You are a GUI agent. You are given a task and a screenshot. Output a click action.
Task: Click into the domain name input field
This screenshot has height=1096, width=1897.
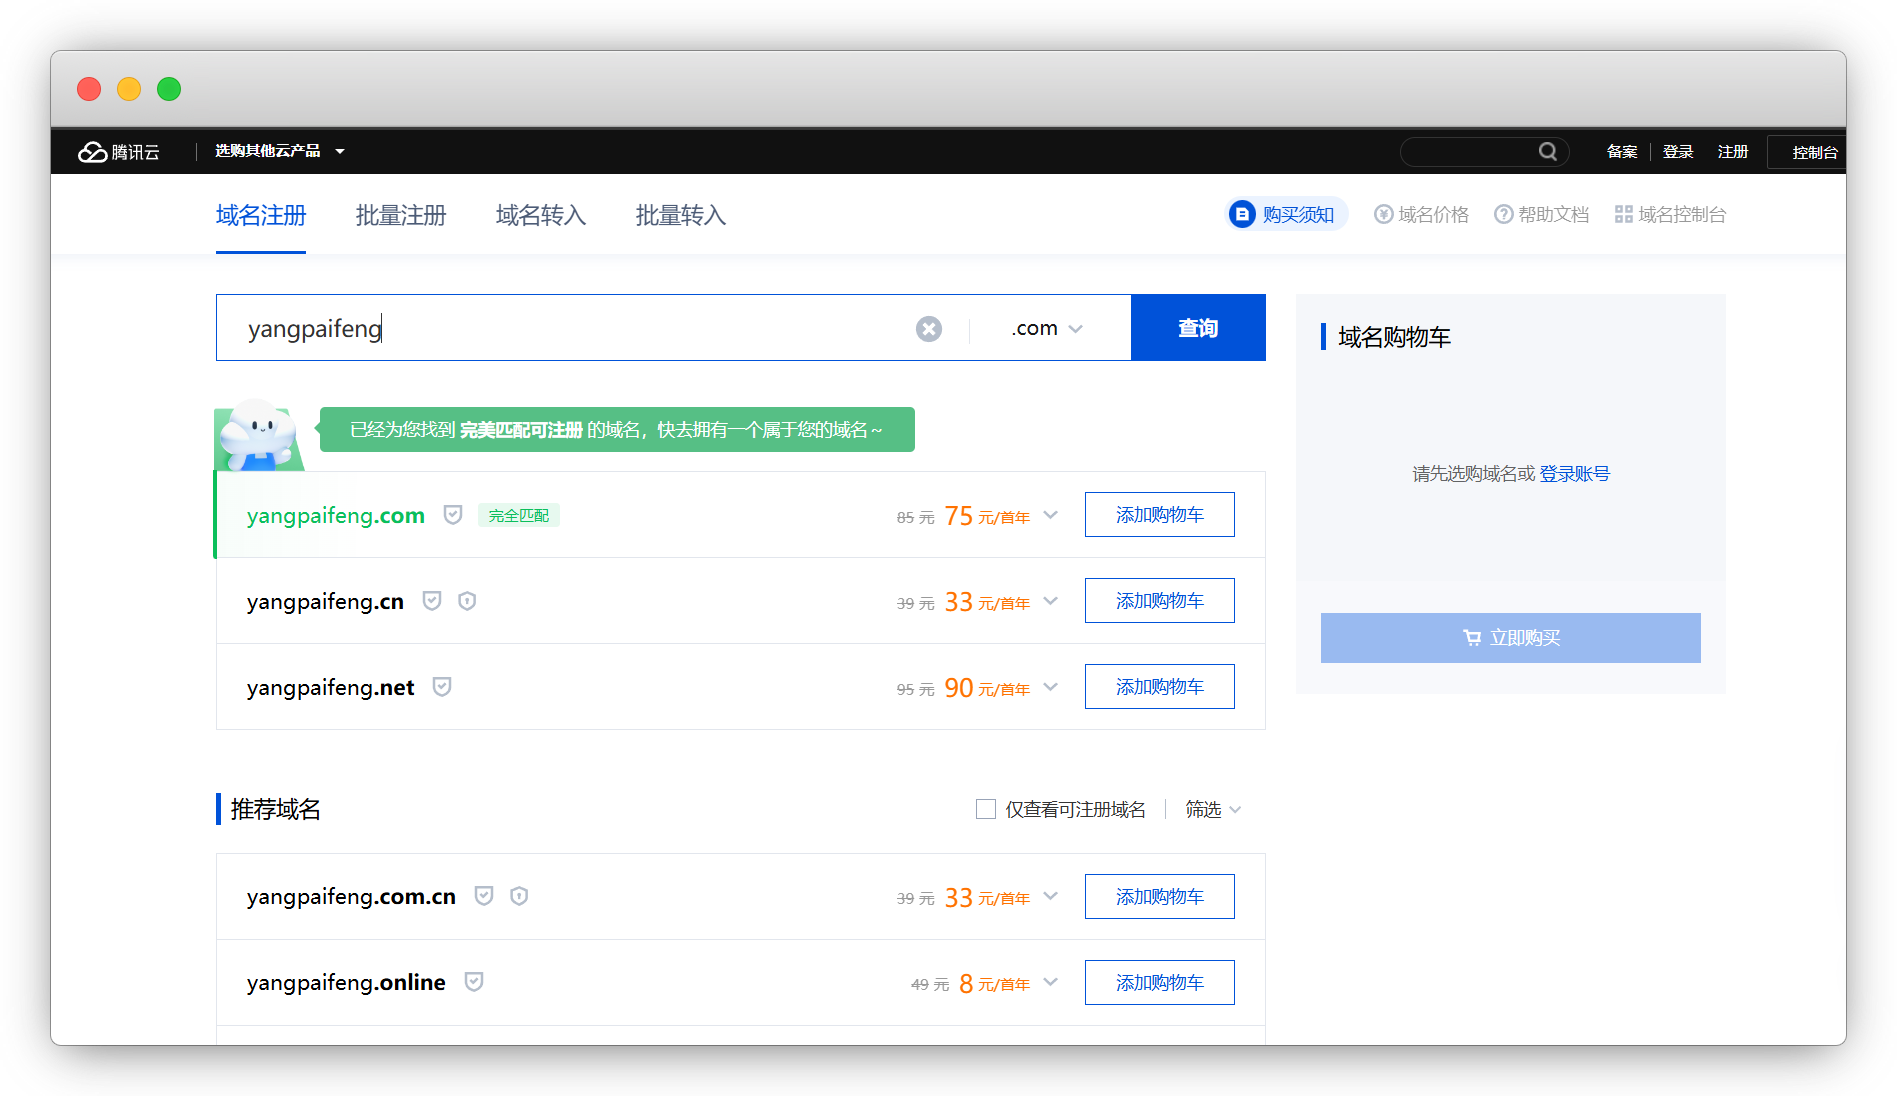pos(570,329)
